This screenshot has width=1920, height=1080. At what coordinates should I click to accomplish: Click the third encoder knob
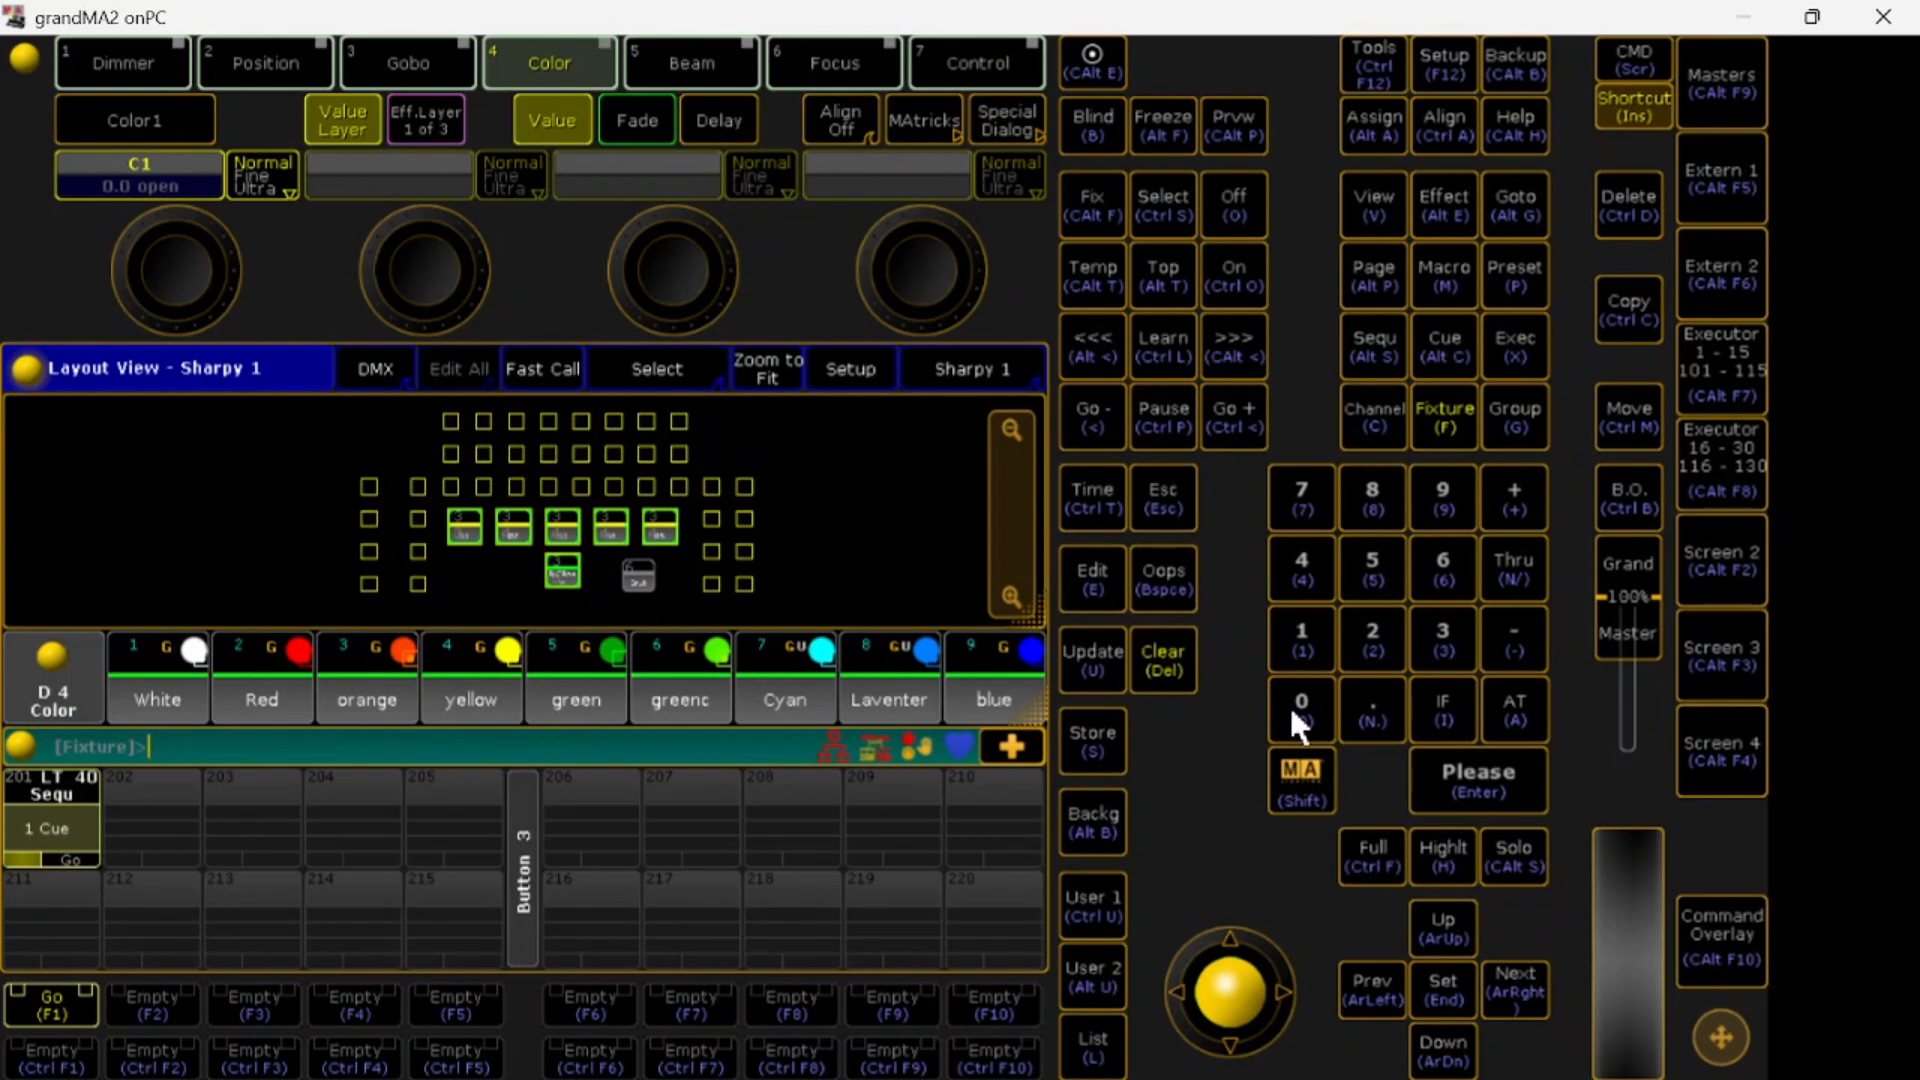coord(673,270)
